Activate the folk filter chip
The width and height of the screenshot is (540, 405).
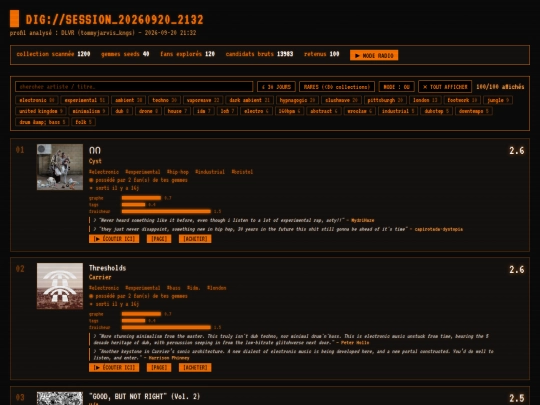(83, 122)
